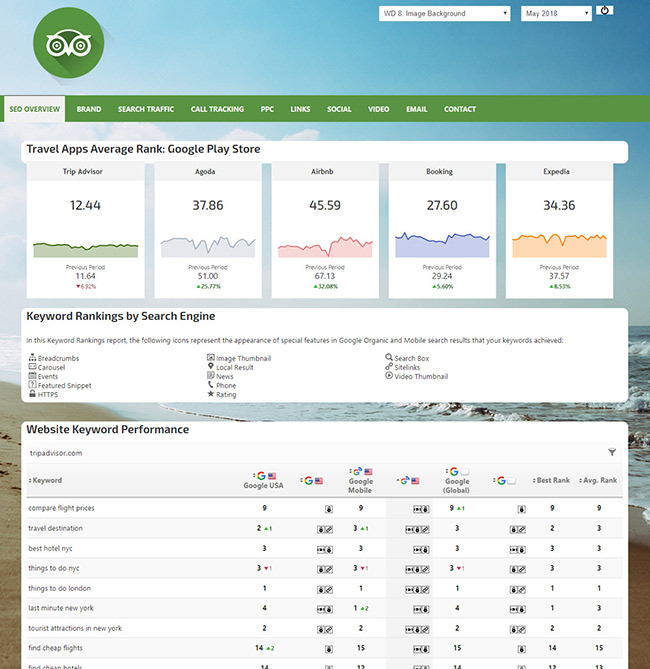
Task: Select keyword tourist attractions in new york
Action: 75,628
